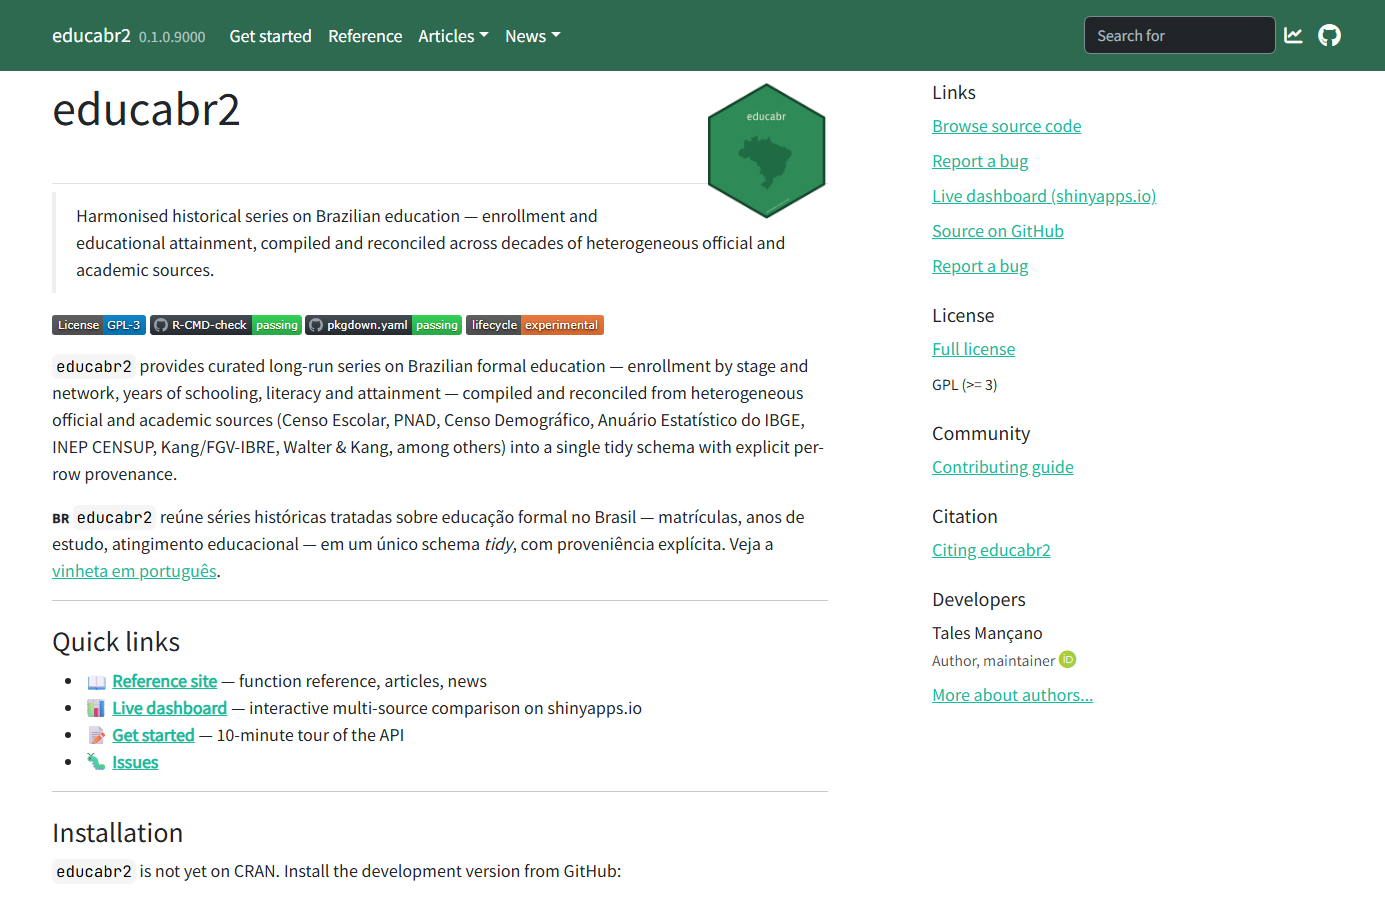Image resolution: width=1385 pixels, height=900 pixels.
Task: Click the Quick links heading
Action: tap(116, 642)
